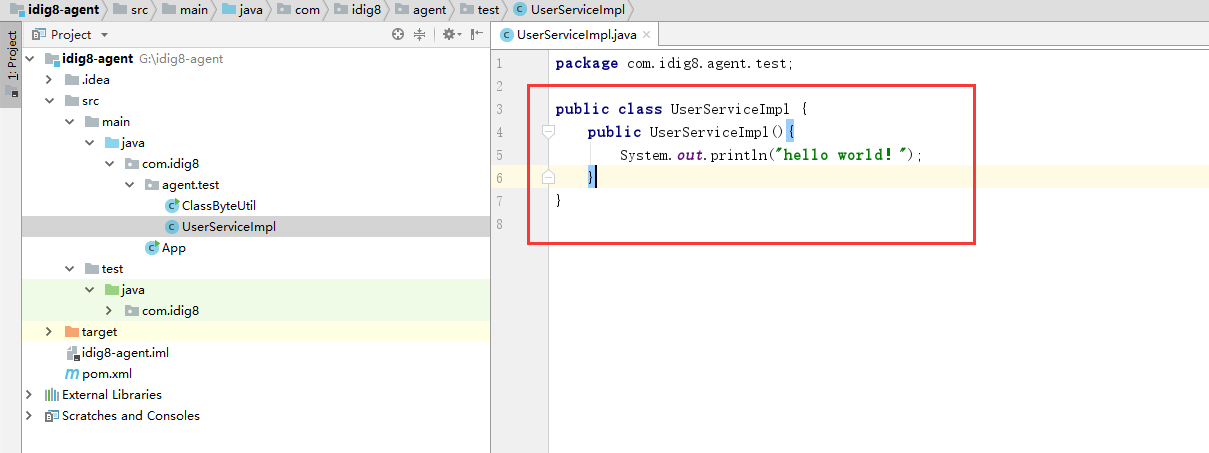The height and width of the screenshot is (453, 1209).
Task: Click fold end marker at line 6
Action: 547,177
